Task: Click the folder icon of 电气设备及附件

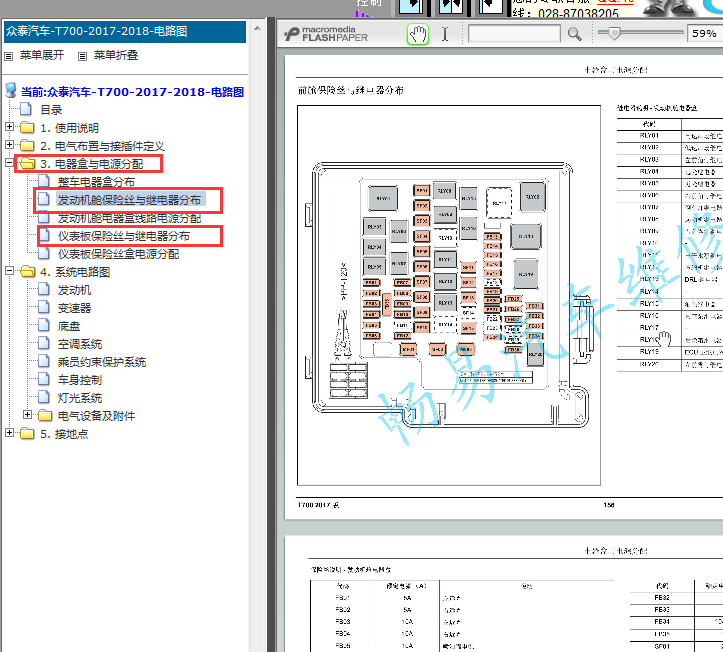Action: 45,415
